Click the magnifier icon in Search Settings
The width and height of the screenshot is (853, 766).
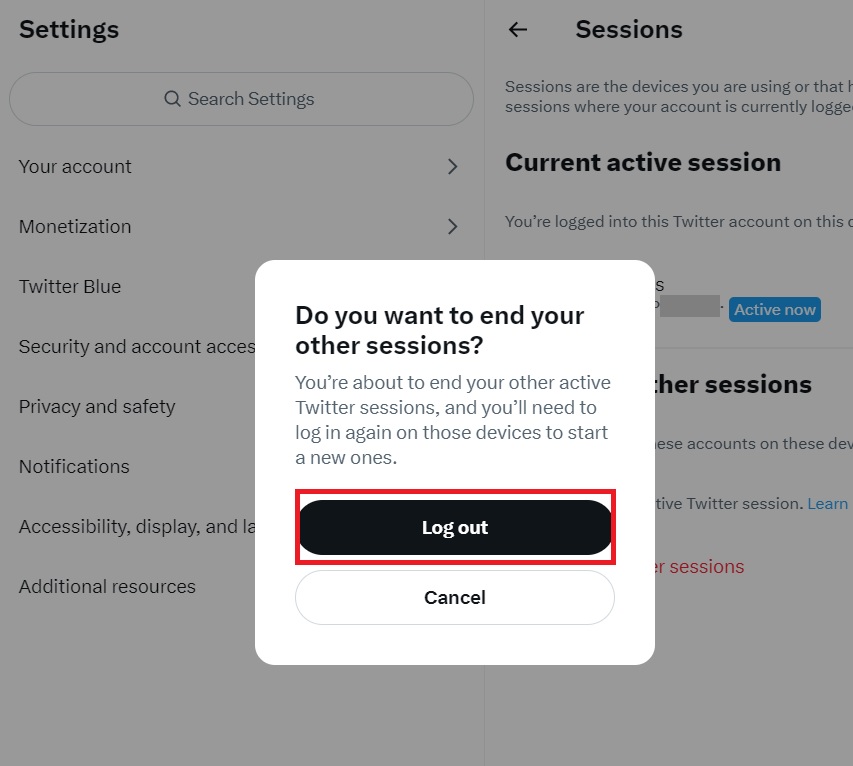pyautogui.click(x=172, y=99)
